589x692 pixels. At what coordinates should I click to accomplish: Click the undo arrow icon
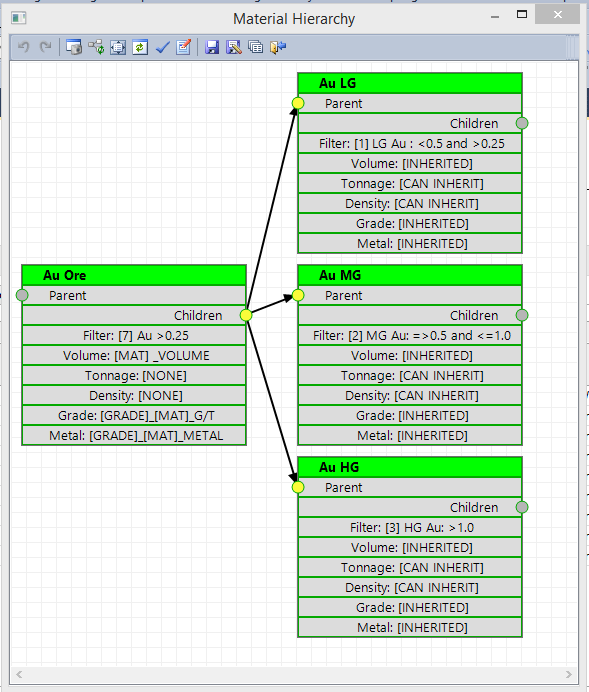[x=24, y=47]
